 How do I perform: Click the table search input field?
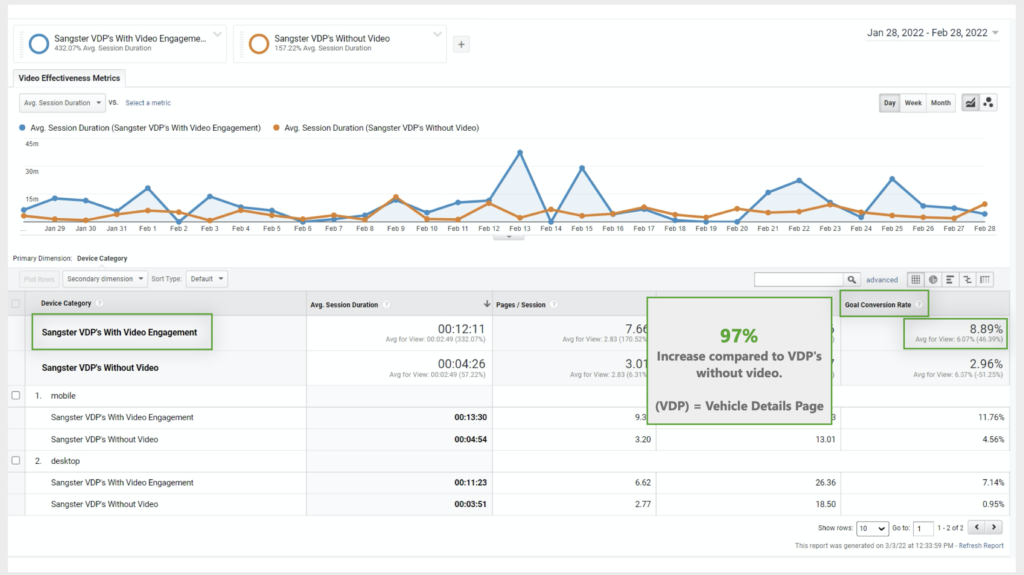[799, 280]
